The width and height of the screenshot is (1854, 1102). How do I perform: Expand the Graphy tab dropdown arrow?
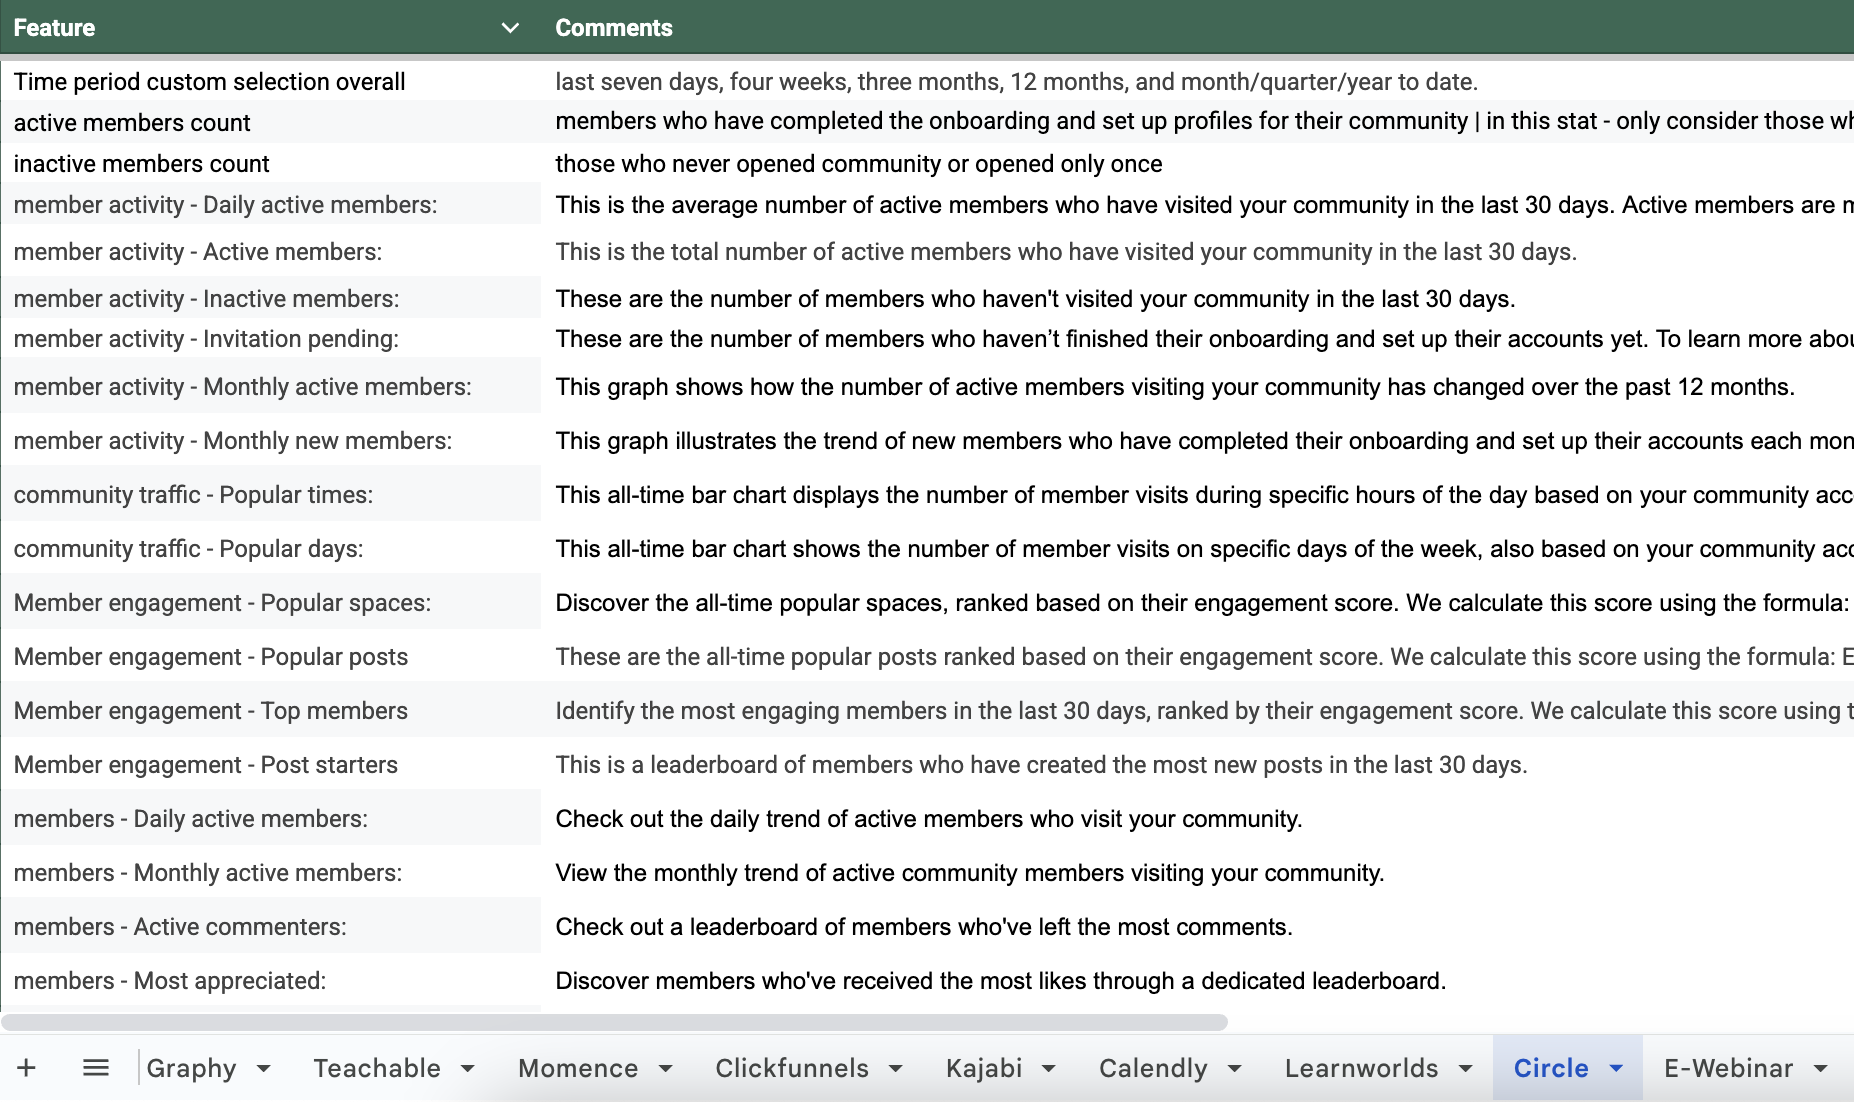[264, 1068]
